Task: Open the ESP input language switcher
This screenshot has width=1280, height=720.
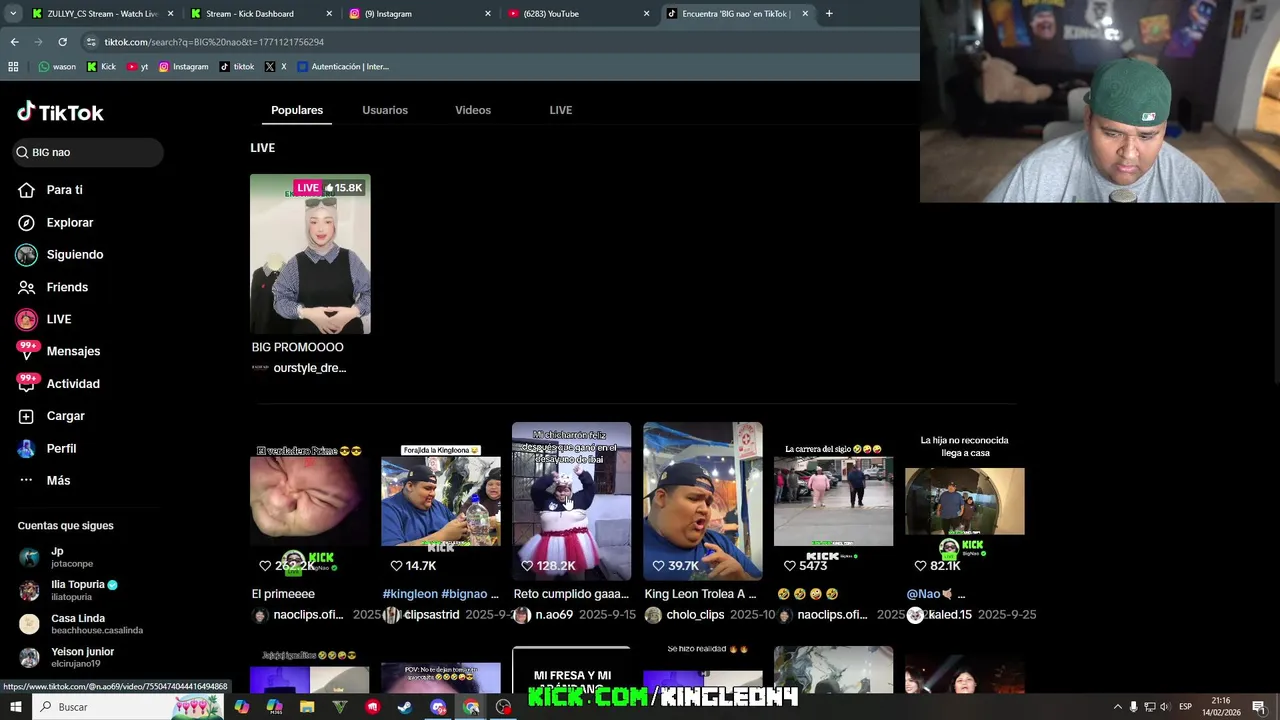Action: (1186, 707)
